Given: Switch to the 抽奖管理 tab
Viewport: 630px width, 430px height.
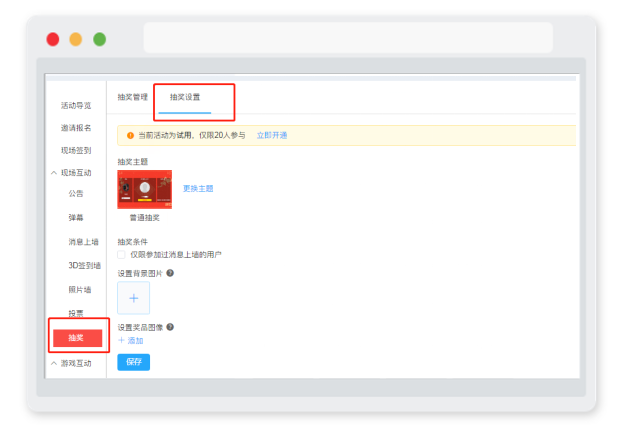Looking at the screenshot, I should tap(133, 97).
